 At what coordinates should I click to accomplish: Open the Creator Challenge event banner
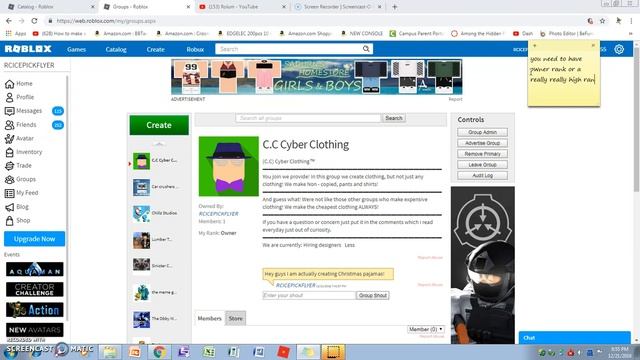(x=35, y=289)
